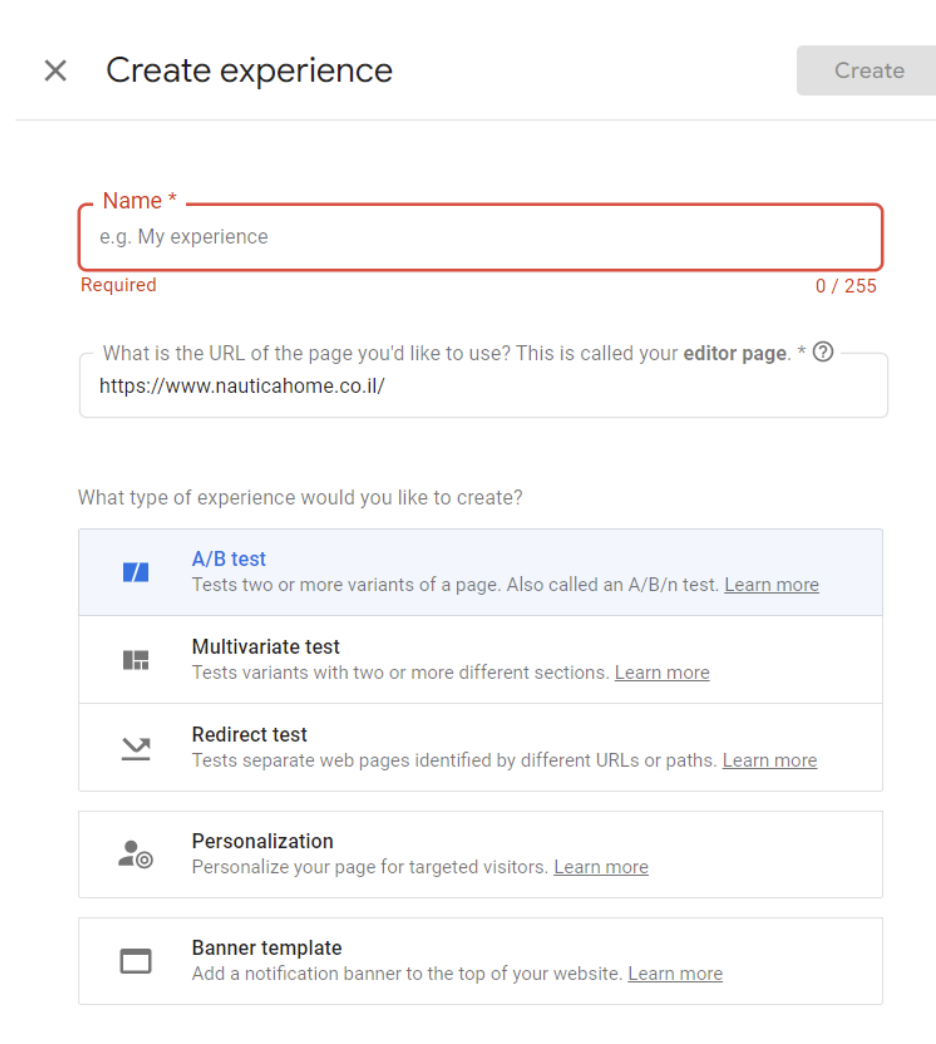
Task: Open Learn more link for Personalization
Action: click(x=601, y=867)
